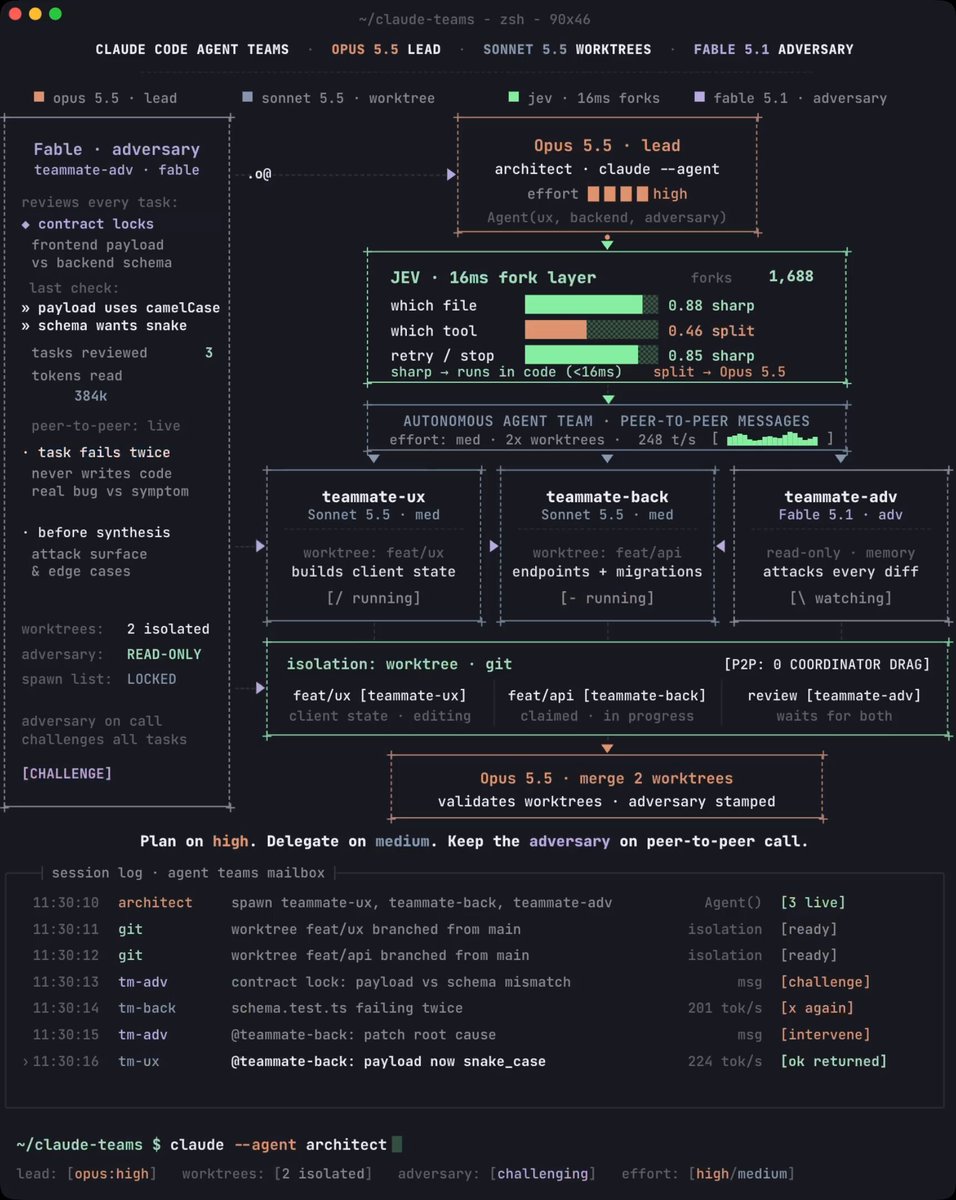Click the retry / stop 0.85 progress bar
956x1200 pixels.
point(591,355)
